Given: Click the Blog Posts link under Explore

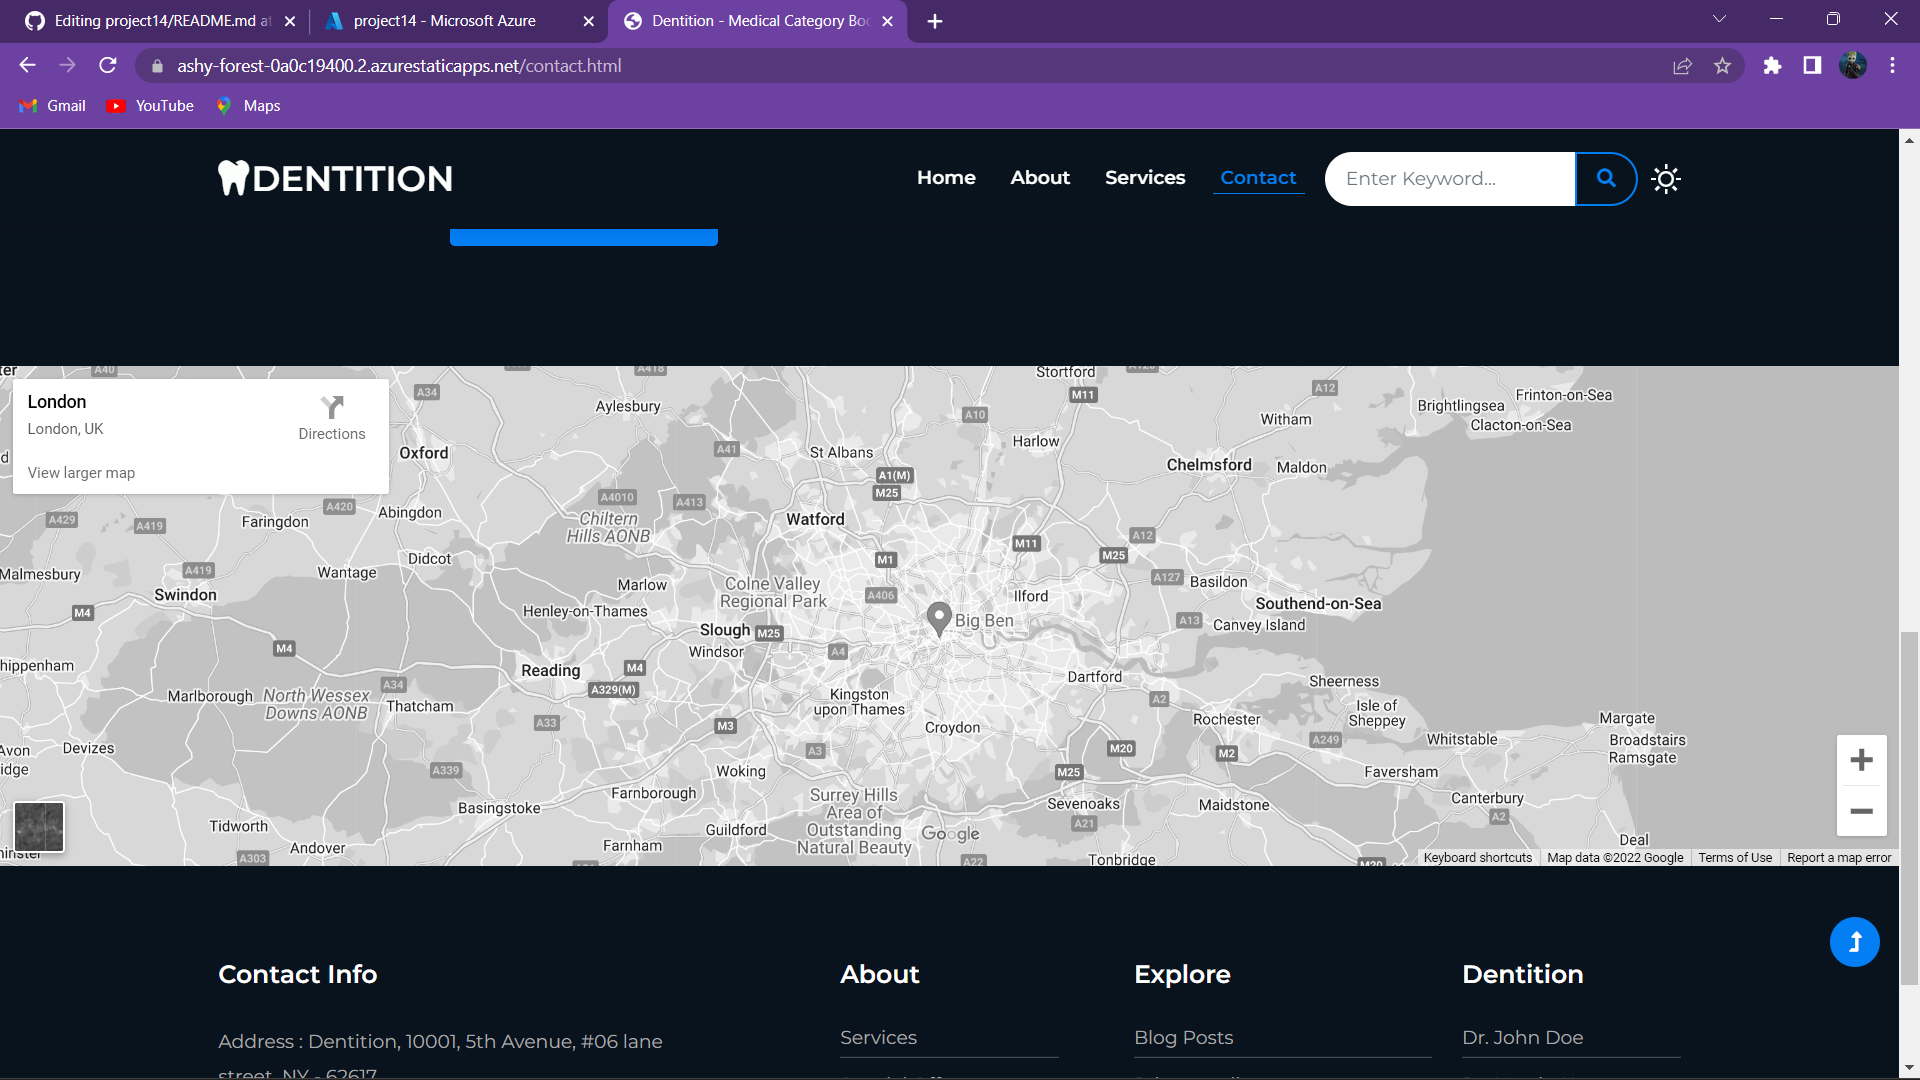Looking at the screenshot, I should 1183,1038.
